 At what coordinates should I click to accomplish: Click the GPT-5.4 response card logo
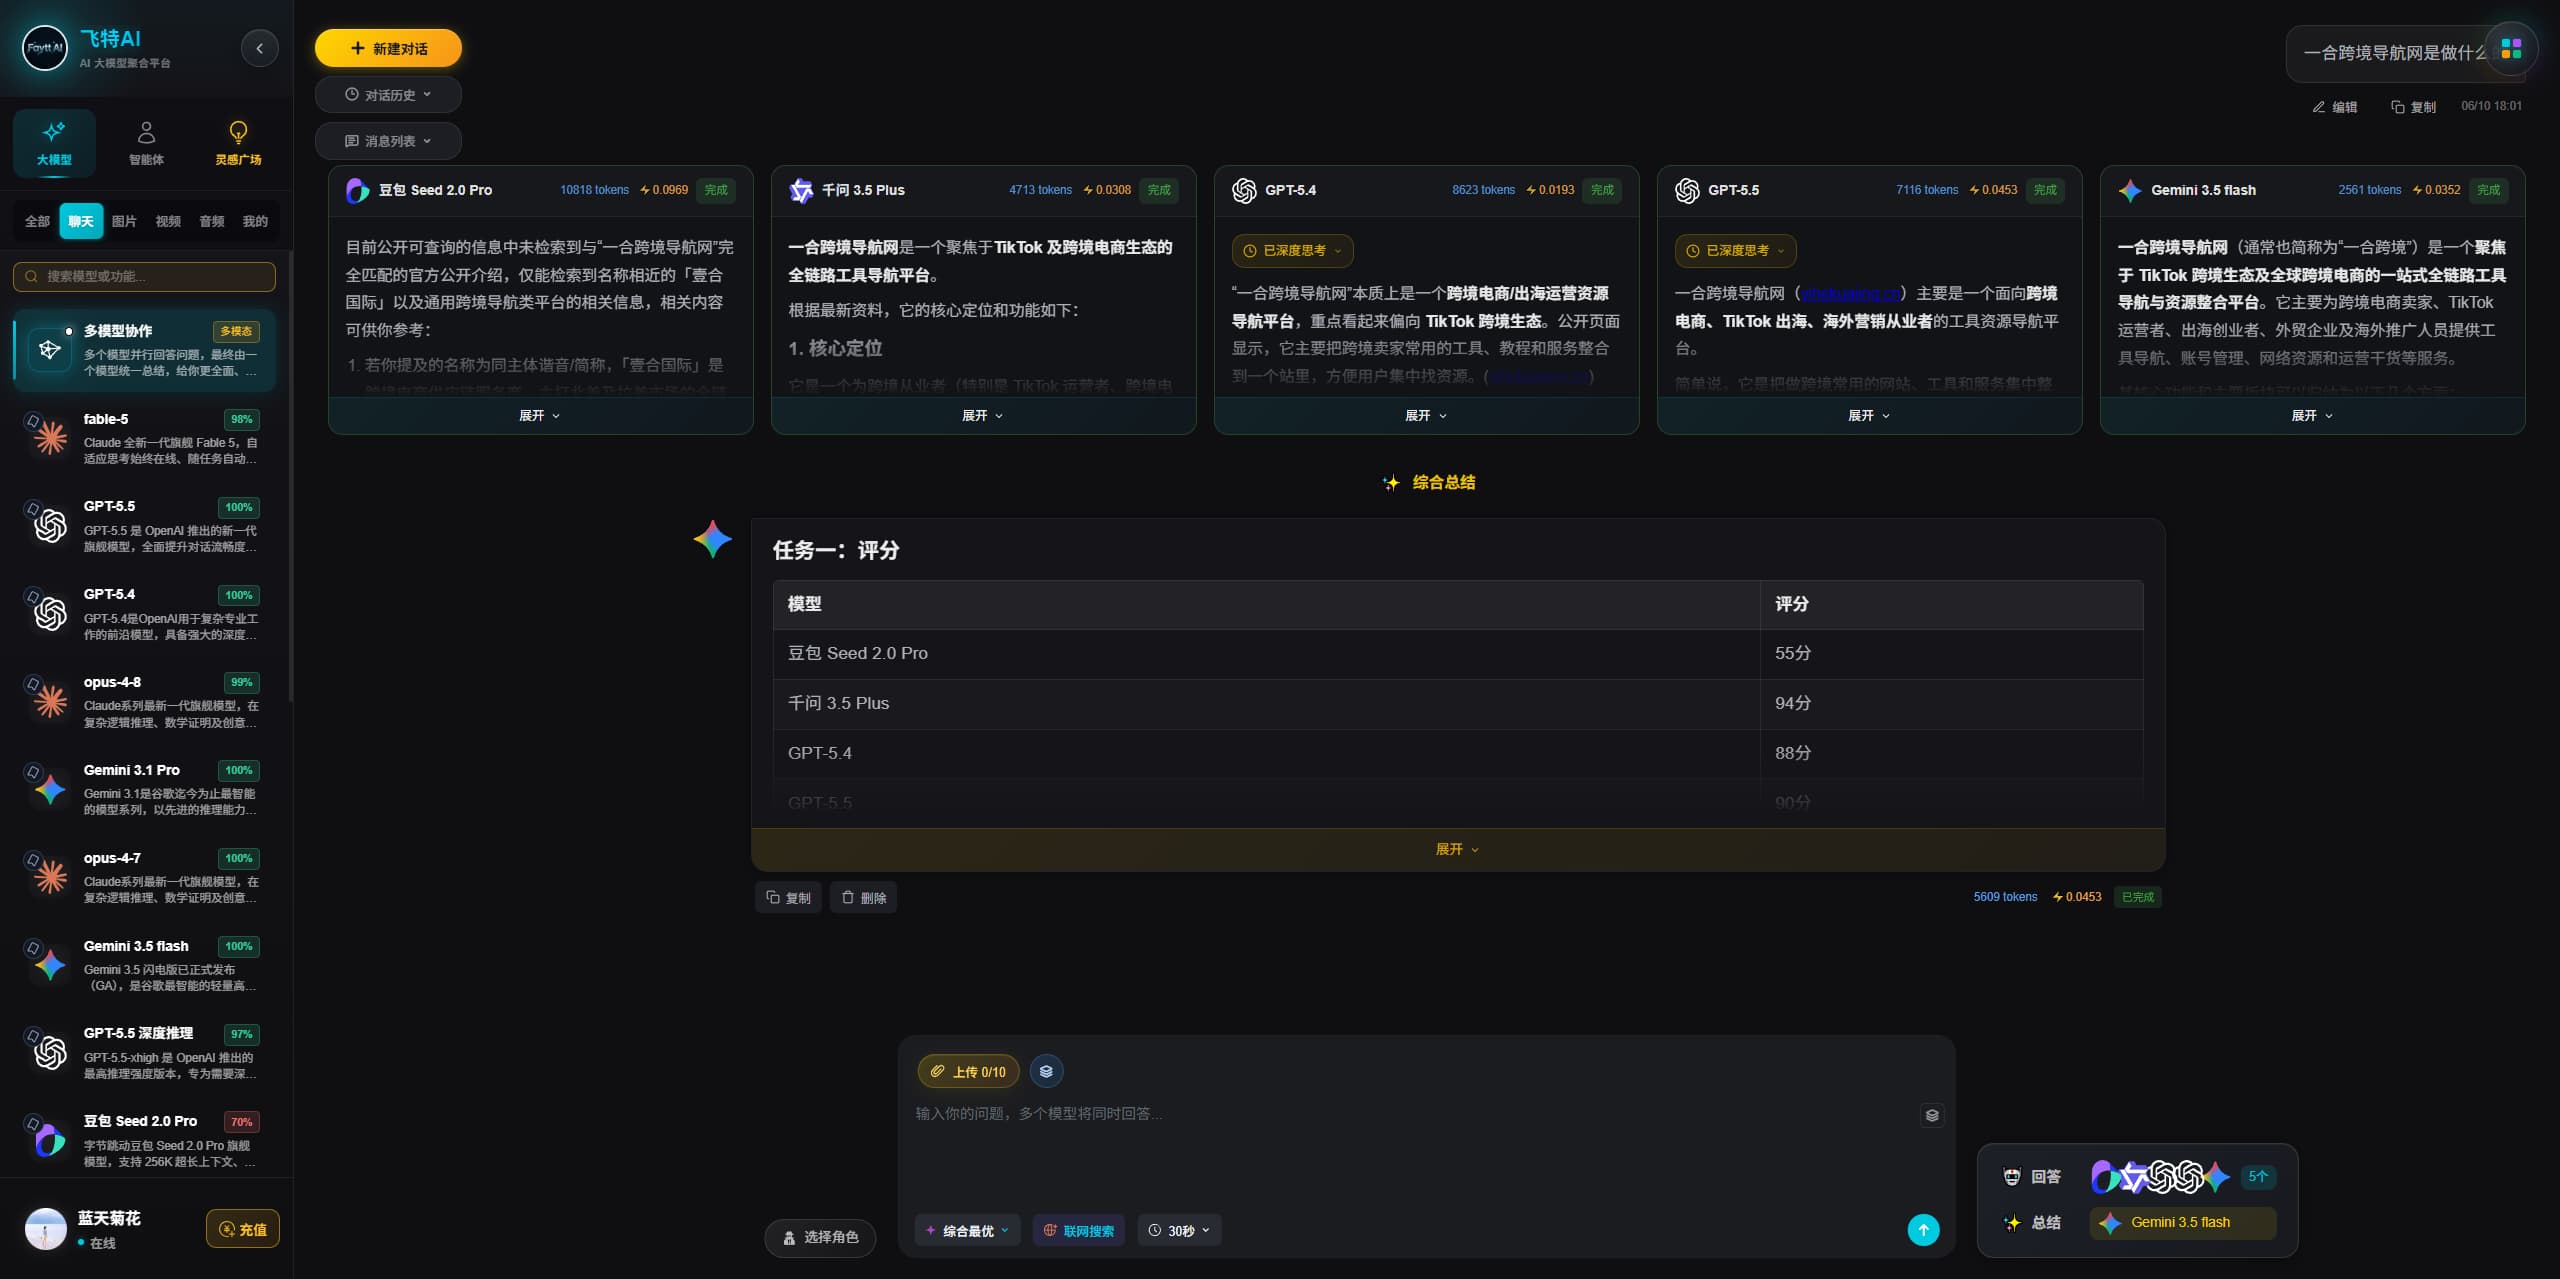click(1244, 190)
